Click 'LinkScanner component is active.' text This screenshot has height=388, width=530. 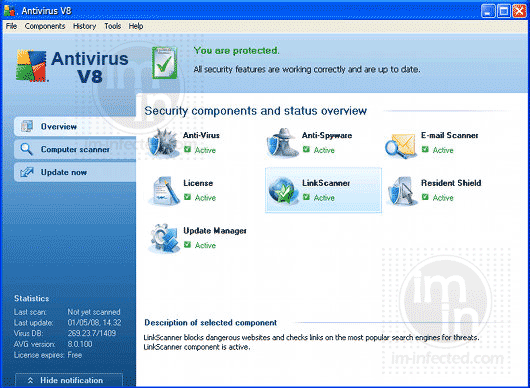(197, 347)
